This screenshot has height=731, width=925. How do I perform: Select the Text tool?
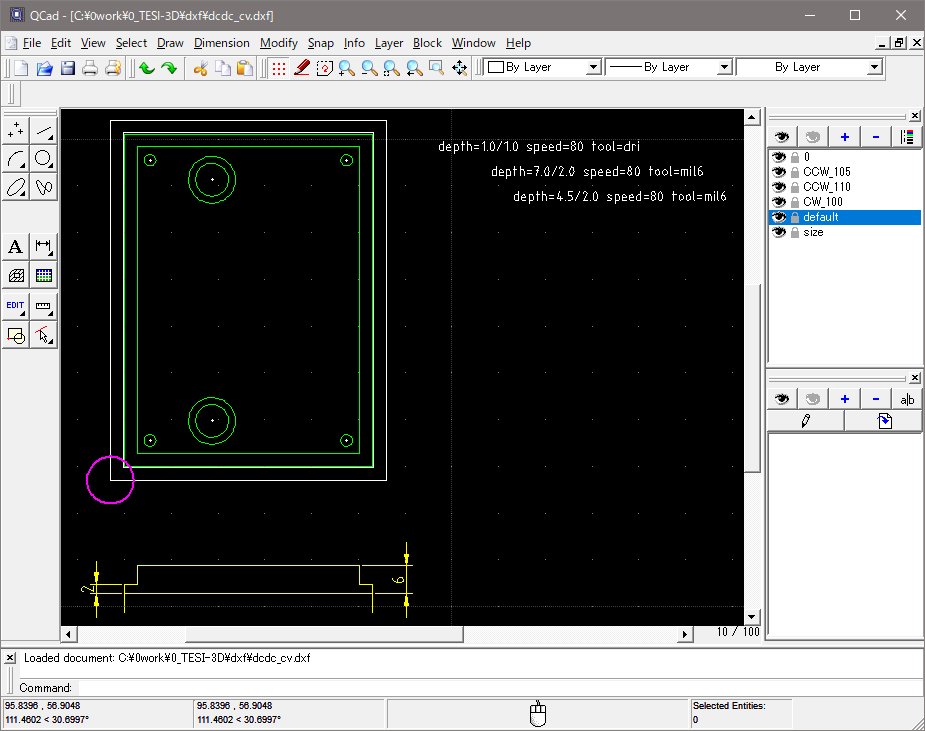tap(16, 247)
